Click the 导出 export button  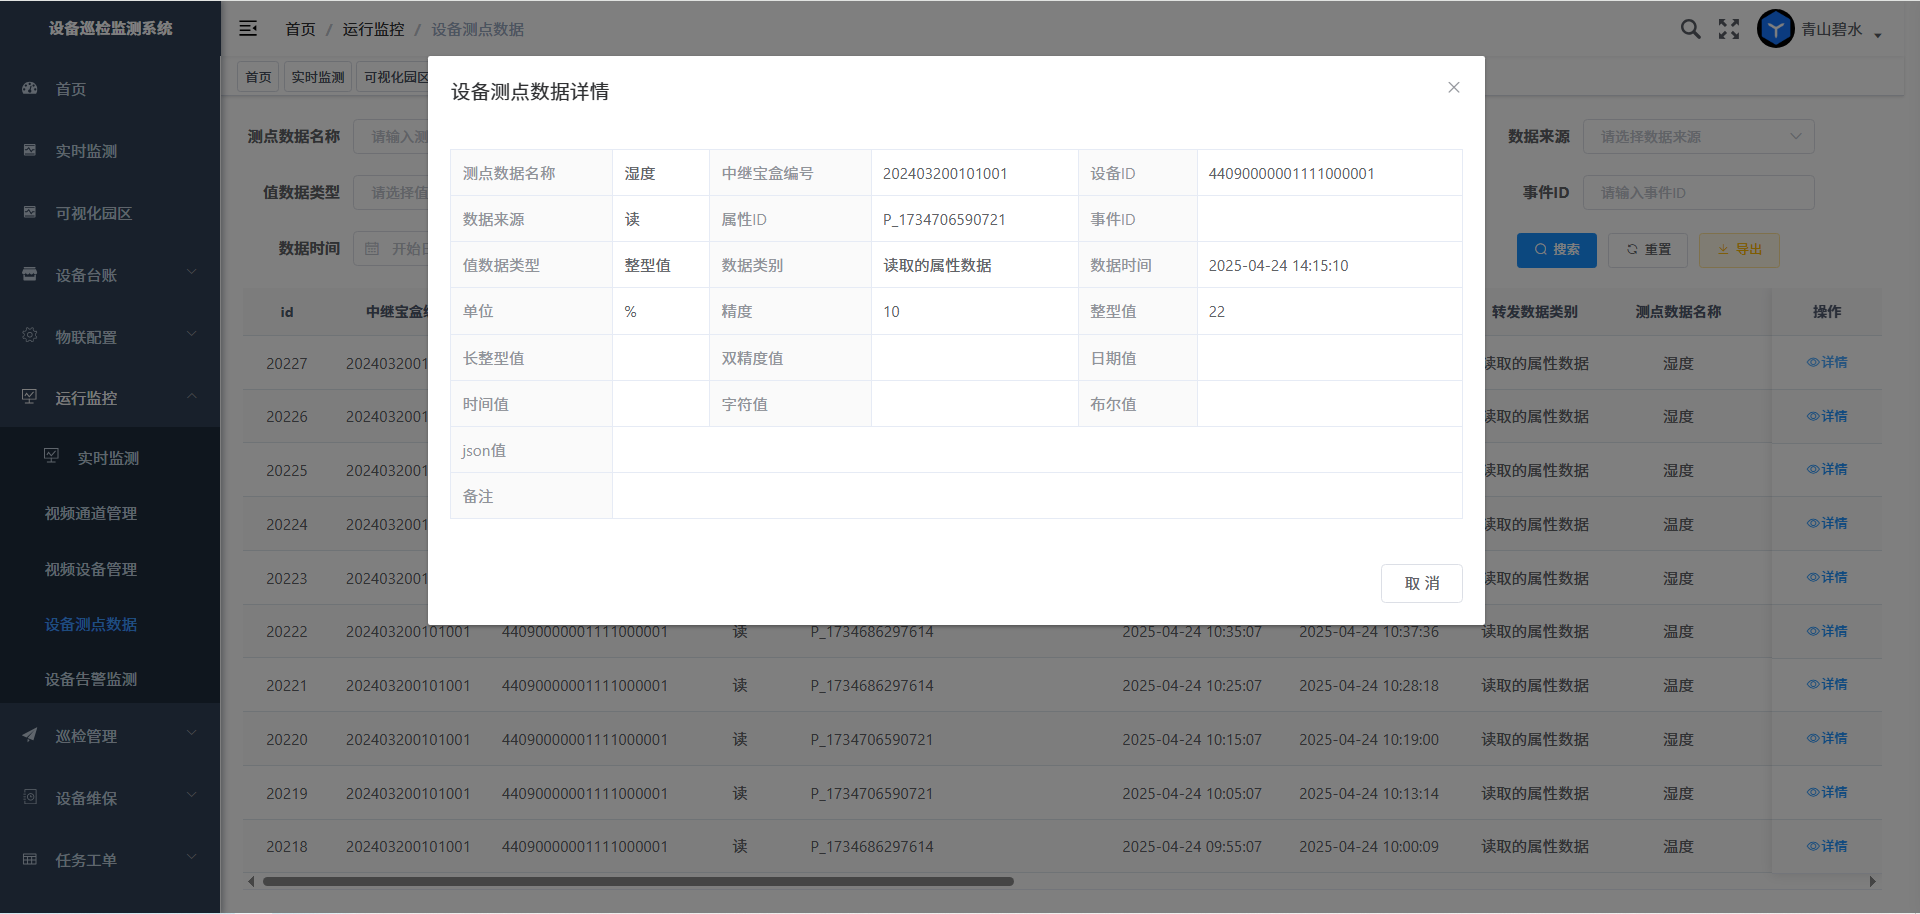pyautogui.click(x=1738, y=250)
